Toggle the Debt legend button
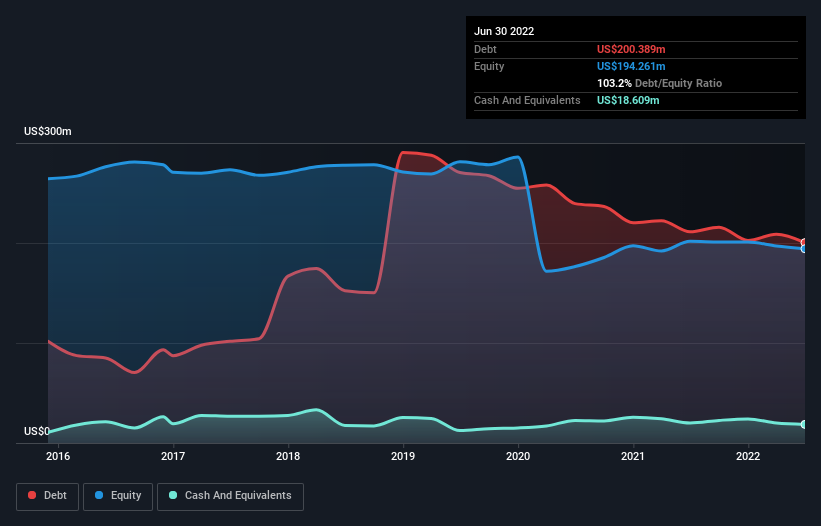 (47, 496)
